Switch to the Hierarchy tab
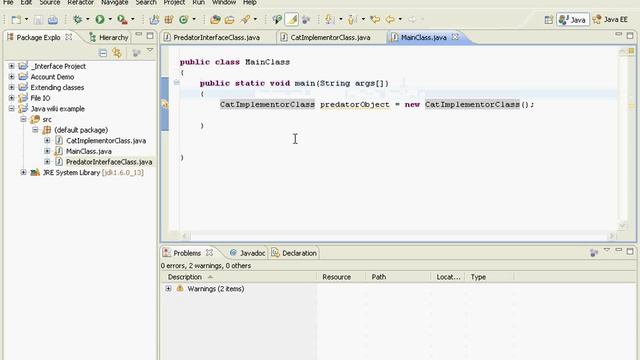Screen dimensions: 640x360 109,37
